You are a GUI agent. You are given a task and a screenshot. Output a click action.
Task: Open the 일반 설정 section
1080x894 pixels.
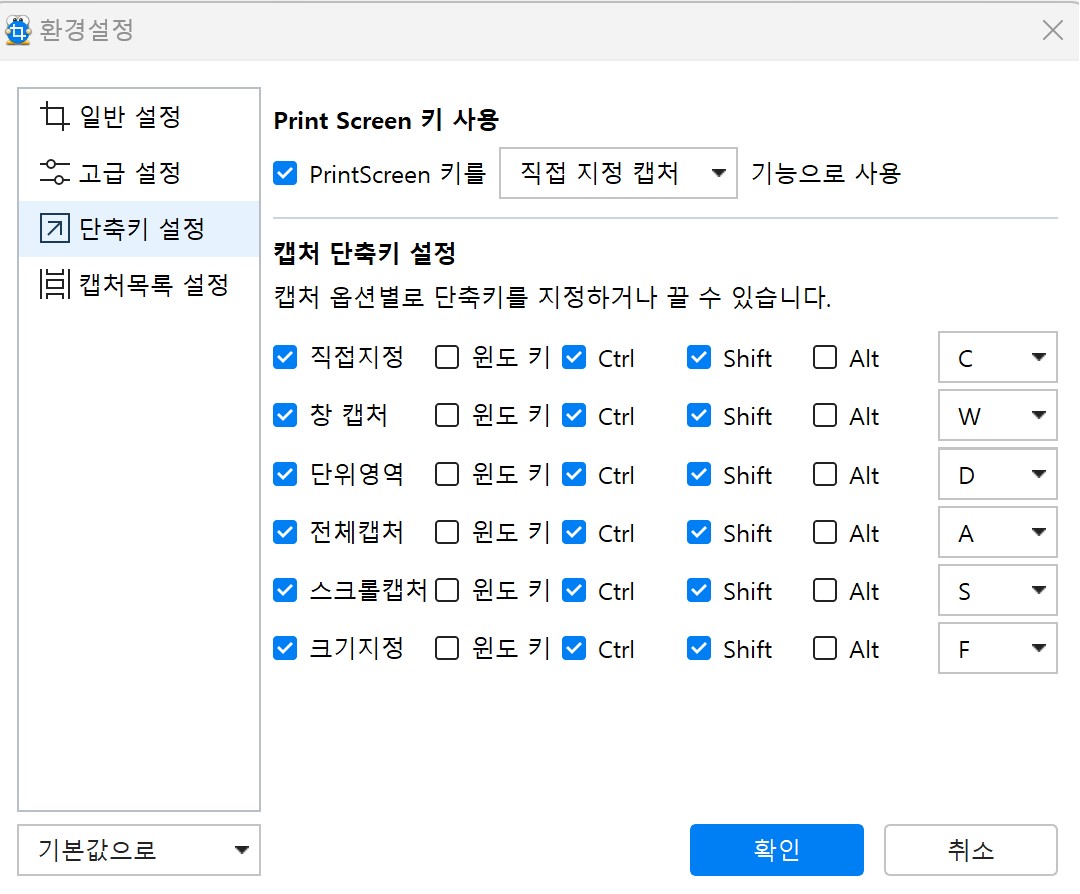(x=139, y=116)
